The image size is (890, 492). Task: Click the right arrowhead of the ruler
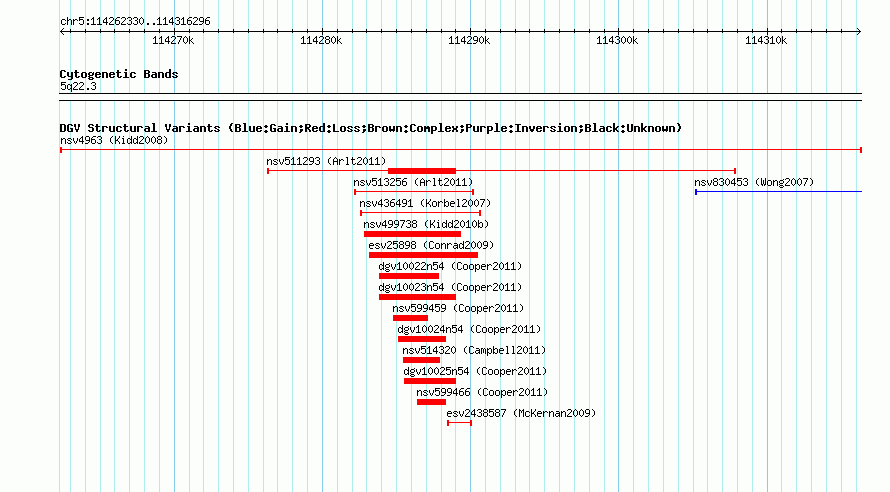tap(859, 32)
